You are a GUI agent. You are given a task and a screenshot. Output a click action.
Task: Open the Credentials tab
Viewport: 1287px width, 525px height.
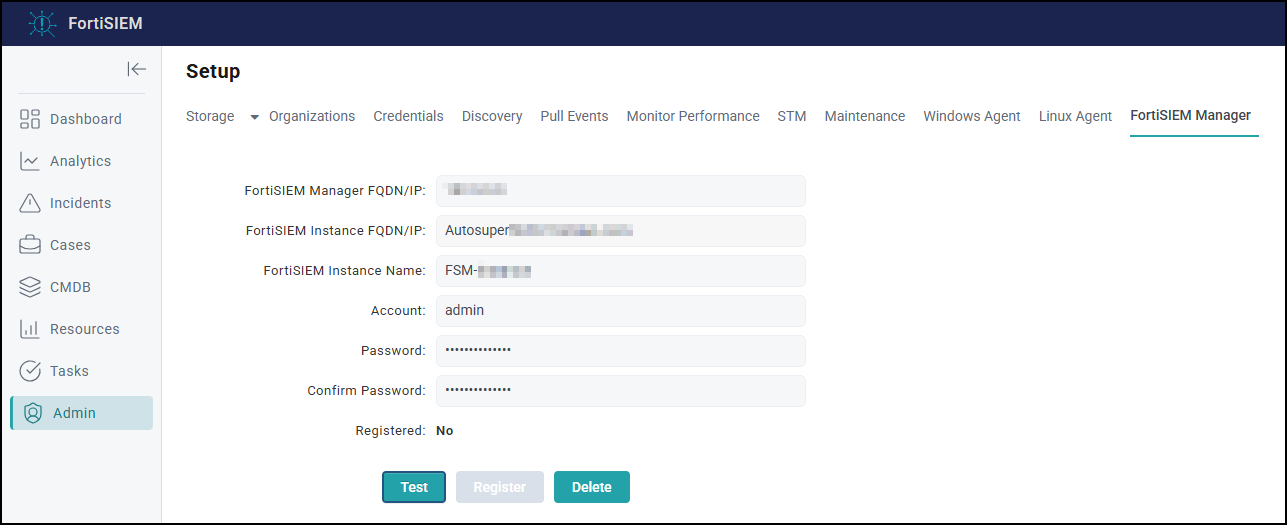pos(408,116)
